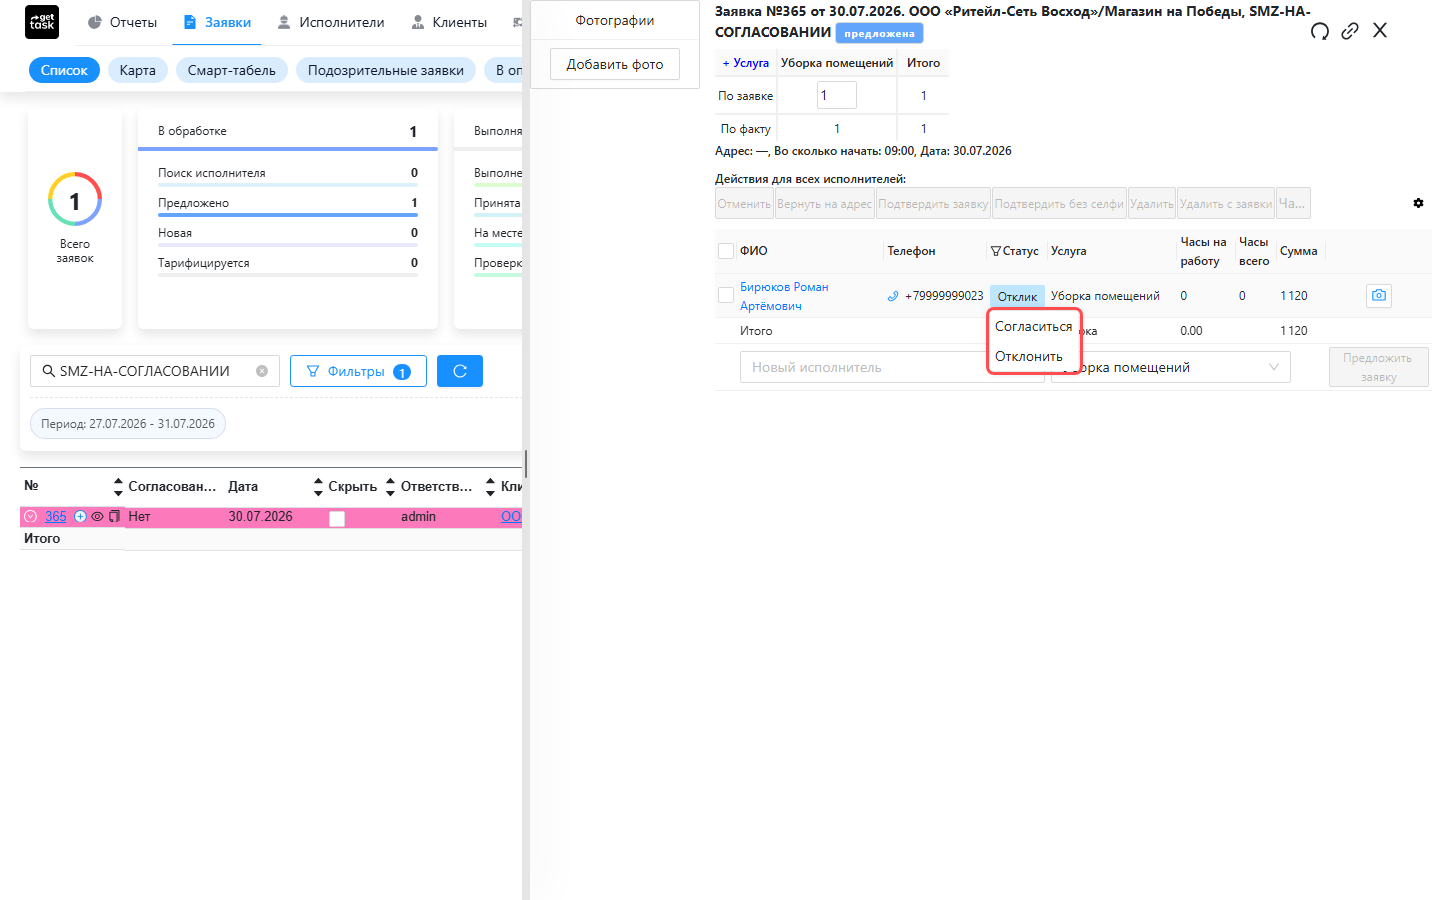The width and height of the screenshot is (1440, 900).
Task: Click the Новый исполнитель input field
Action: click(864, 367)
